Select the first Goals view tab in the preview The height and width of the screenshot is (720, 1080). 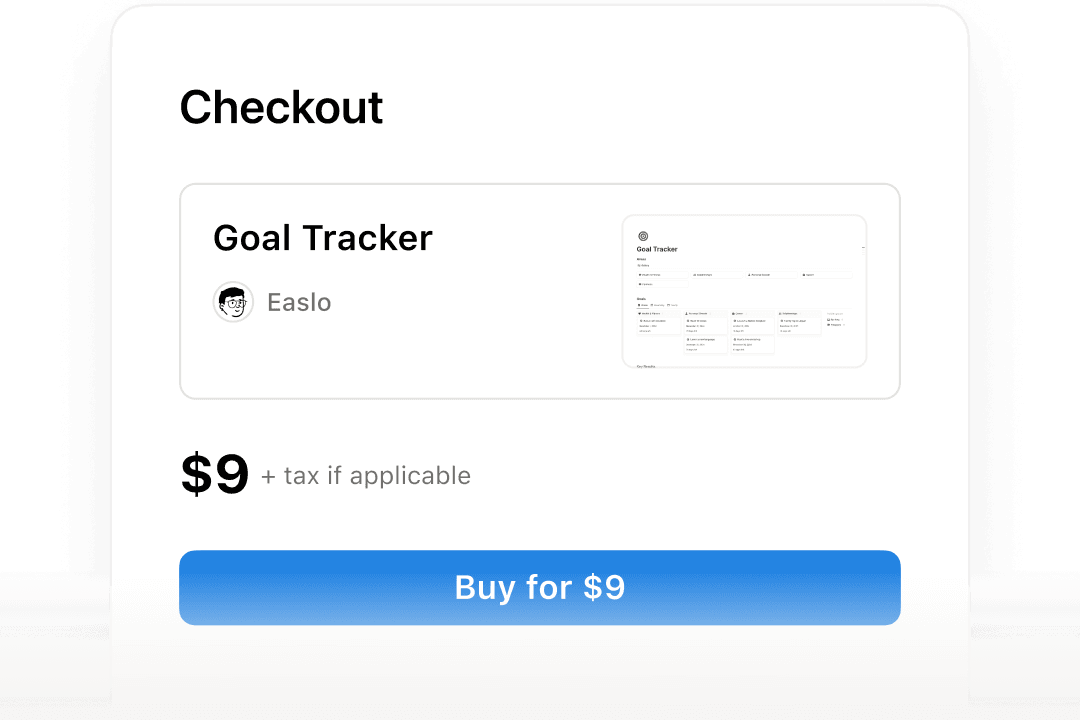pos(643,305)
